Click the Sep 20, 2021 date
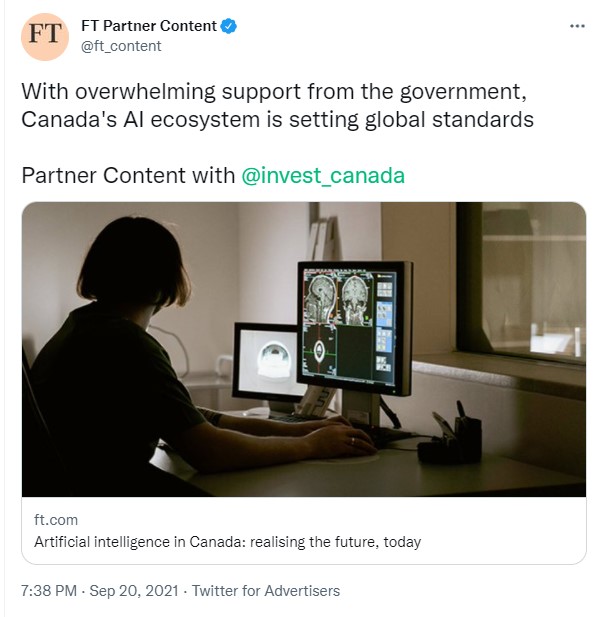Viewport: 603px width, 617px height. coord(135,591)
